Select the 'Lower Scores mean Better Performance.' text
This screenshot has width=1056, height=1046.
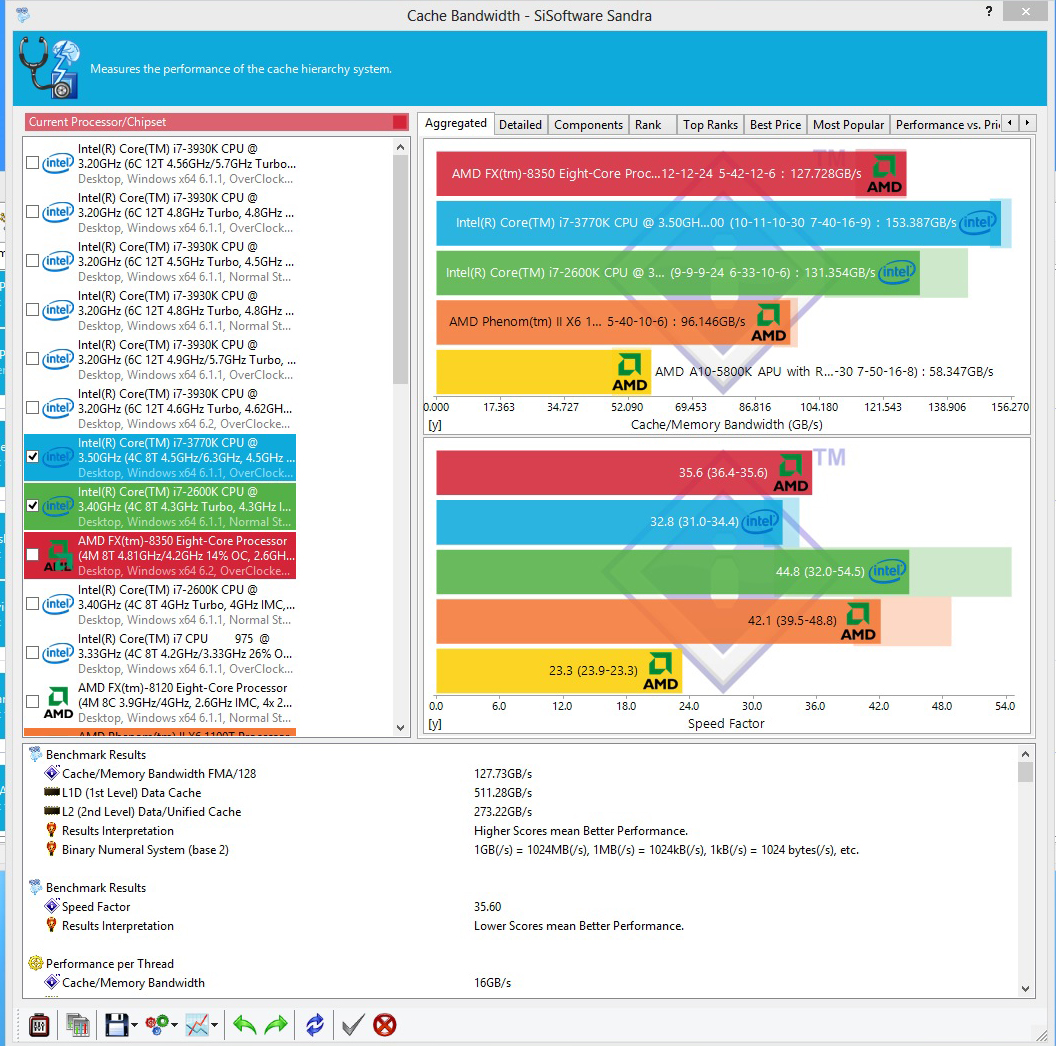point(579,925)
